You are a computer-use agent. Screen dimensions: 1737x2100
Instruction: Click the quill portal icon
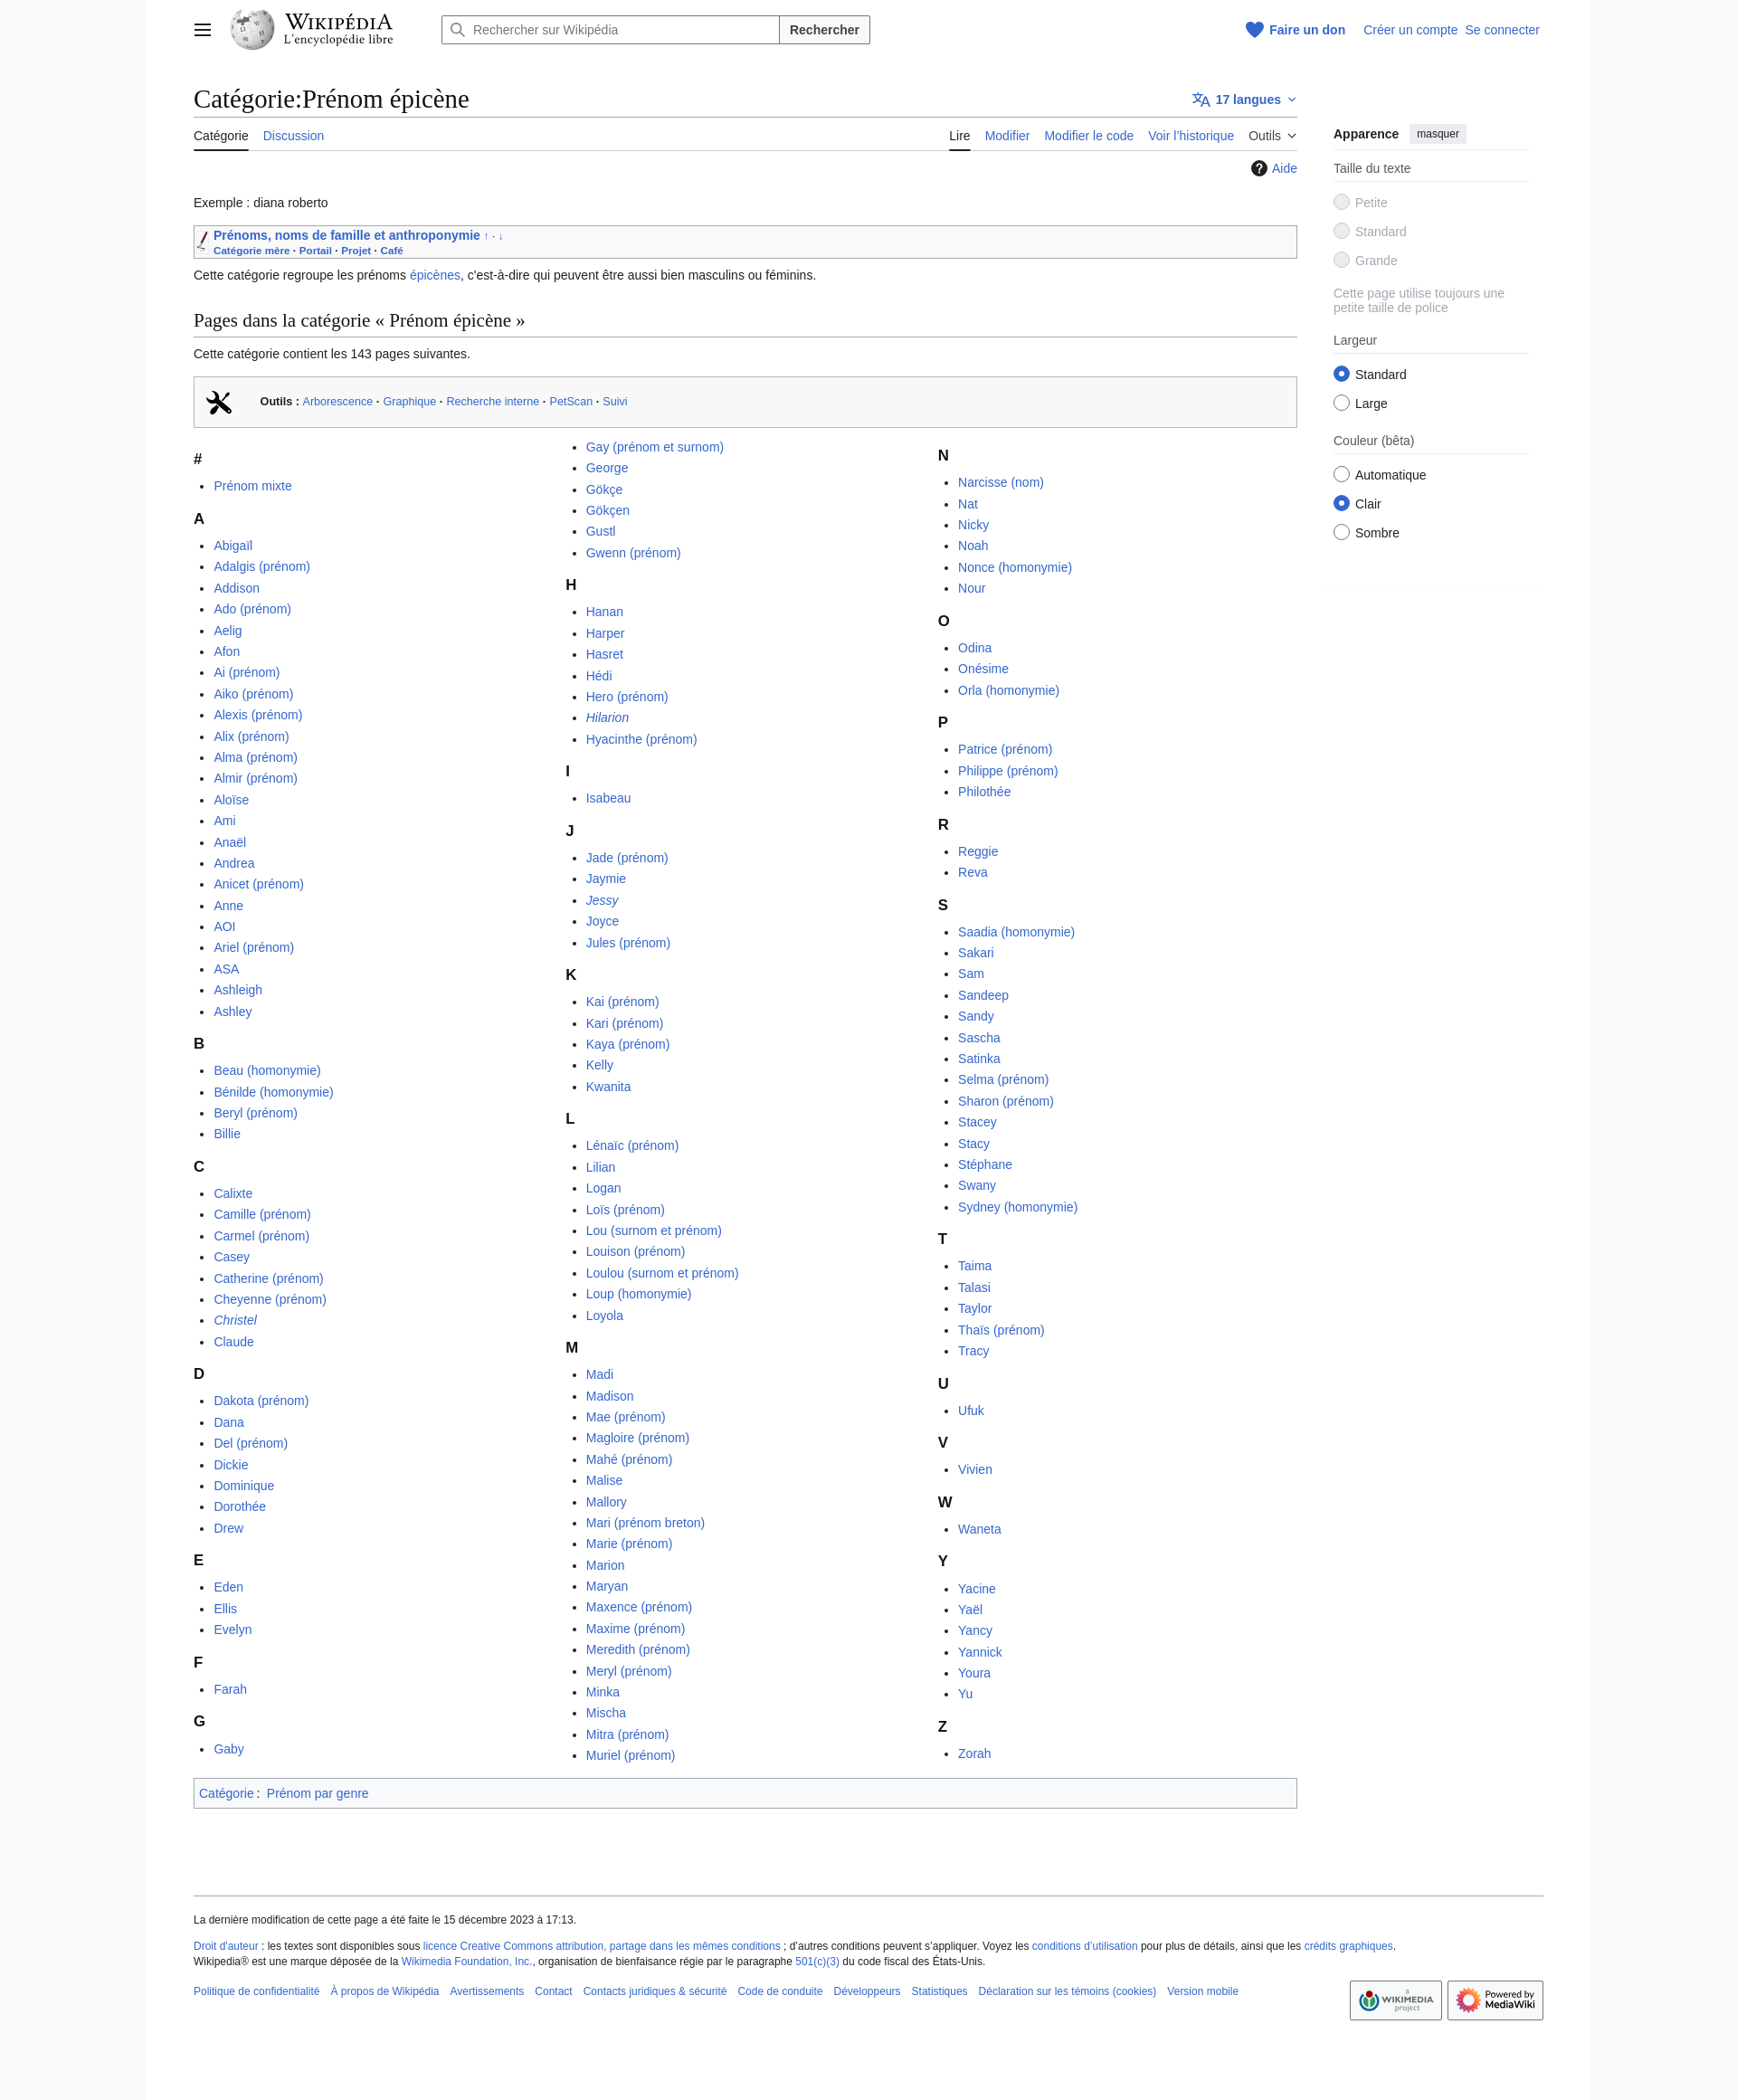pyautogui.click(x=203, y=241)
